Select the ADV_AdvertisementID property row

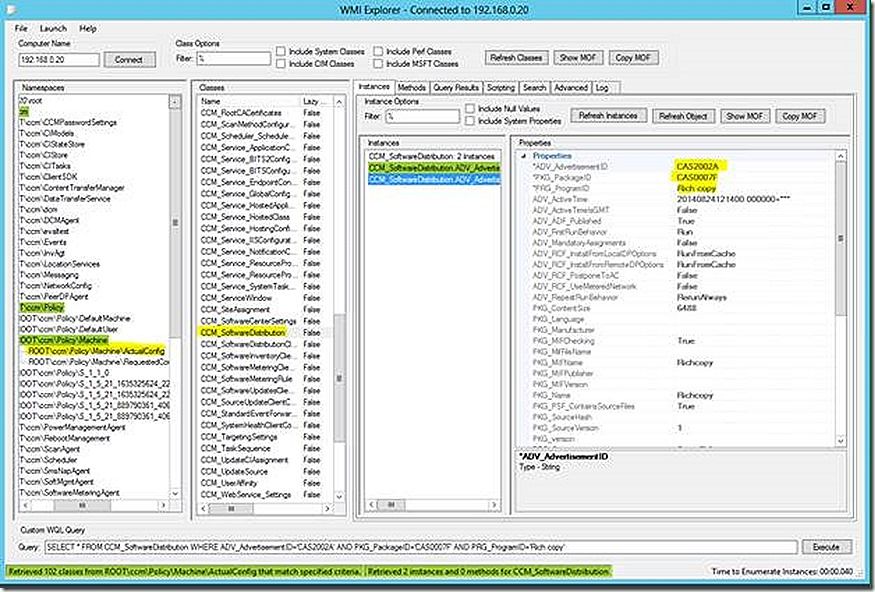coord(676,166)
